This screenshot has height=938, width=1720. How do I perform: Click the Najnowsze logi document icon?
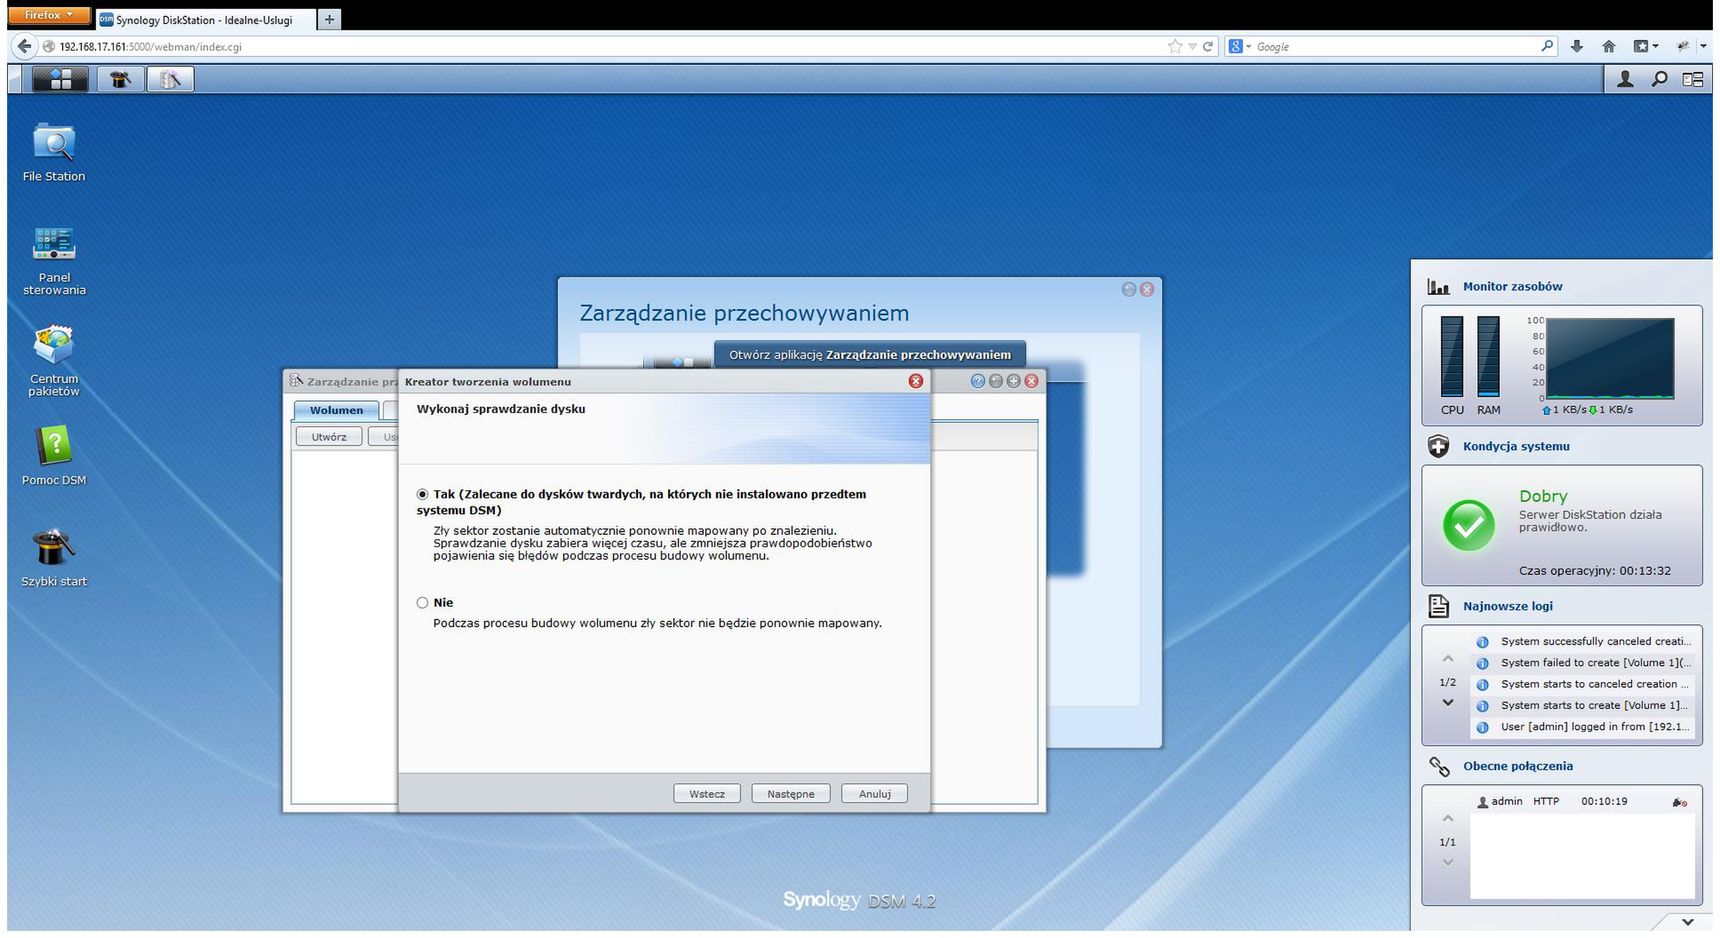click(x=1439, y=606)
